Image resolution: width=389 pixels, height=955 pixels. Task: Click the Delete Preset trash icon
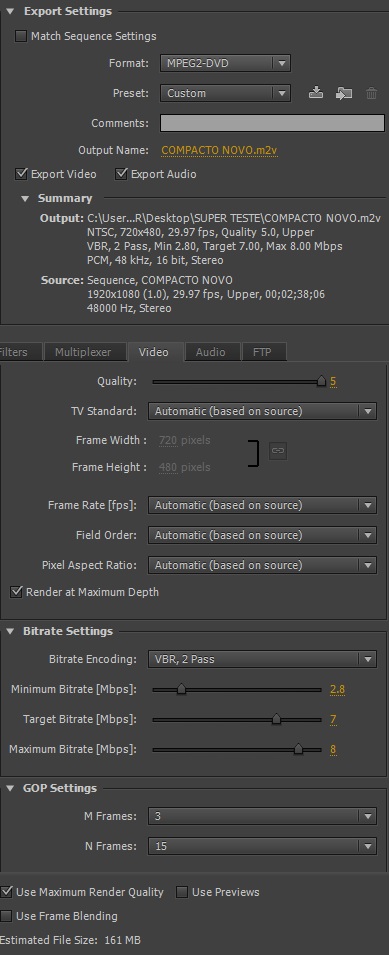tap(371, 93)
